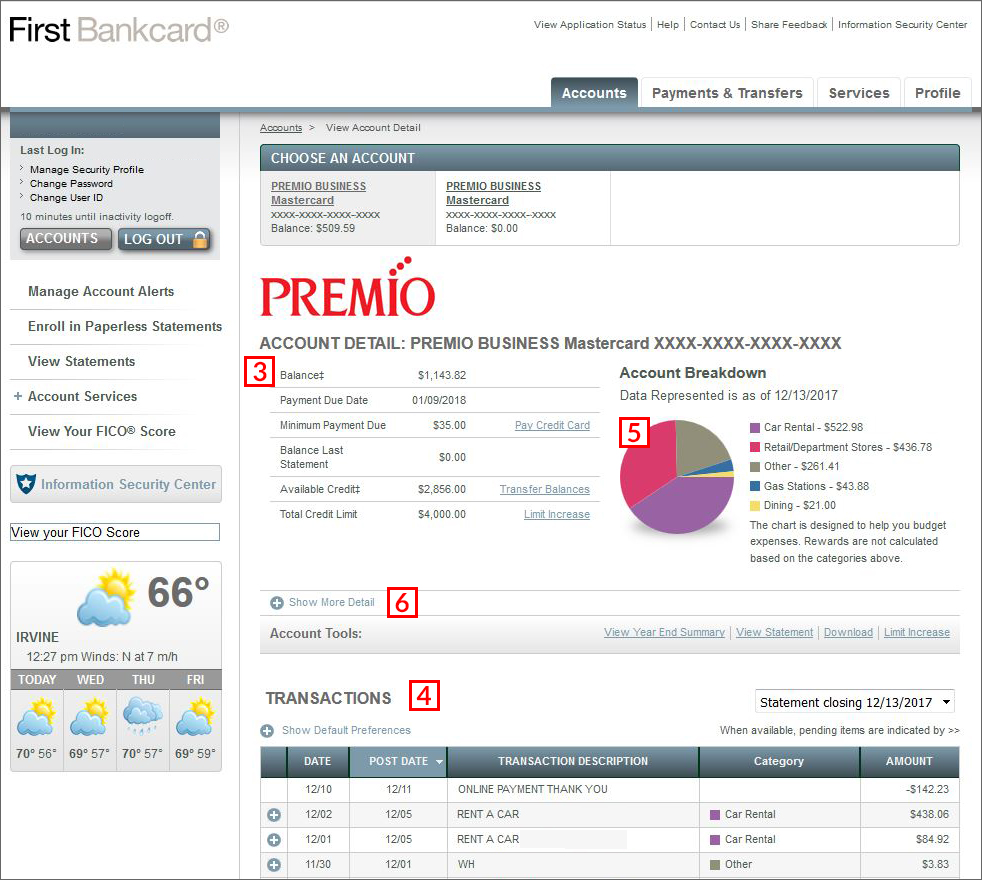The height and width of the screenshot is (880, 982).
Task: Click the Amount column header
Action: [909, 762]
